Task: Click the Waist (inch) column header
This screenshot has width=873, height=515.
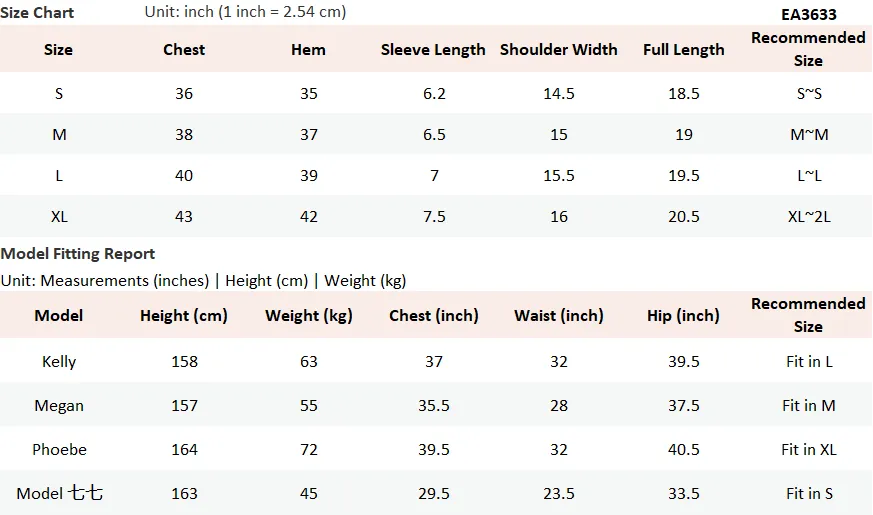Action: (x=559, y=316)
